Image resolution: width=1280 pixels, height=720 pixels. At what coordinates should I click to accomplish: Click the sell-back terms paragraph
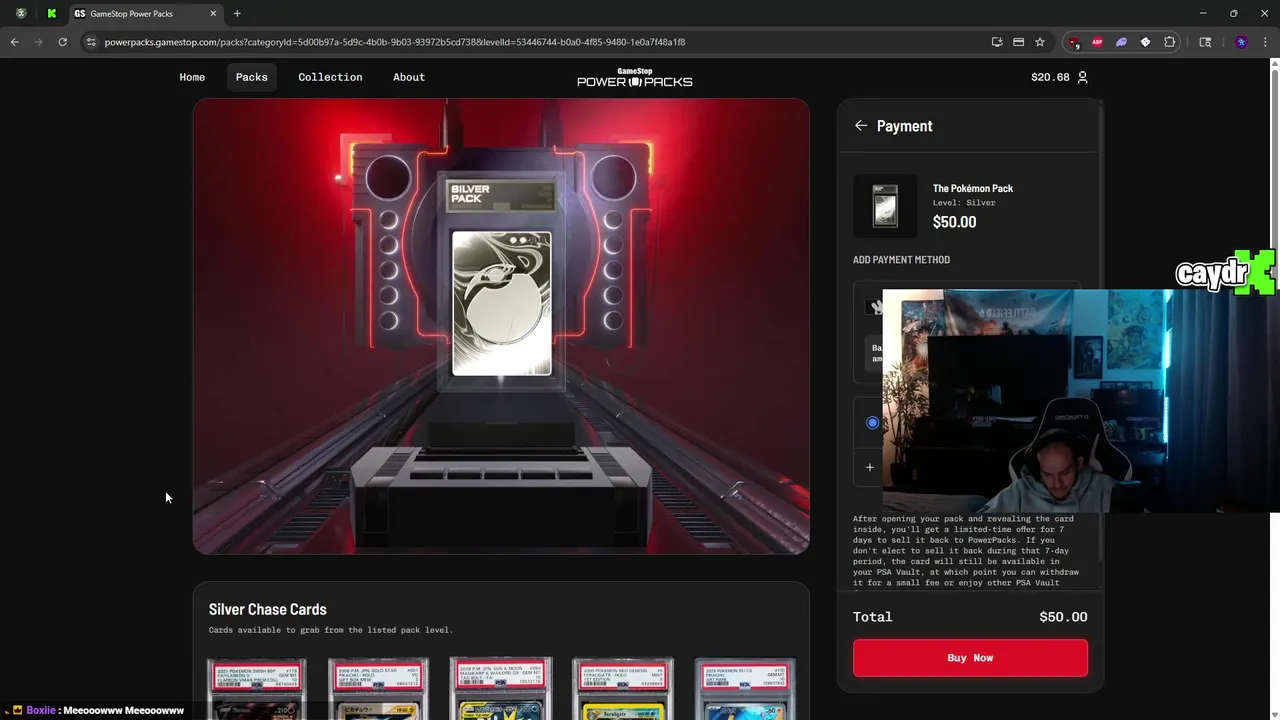coord(966,551)
